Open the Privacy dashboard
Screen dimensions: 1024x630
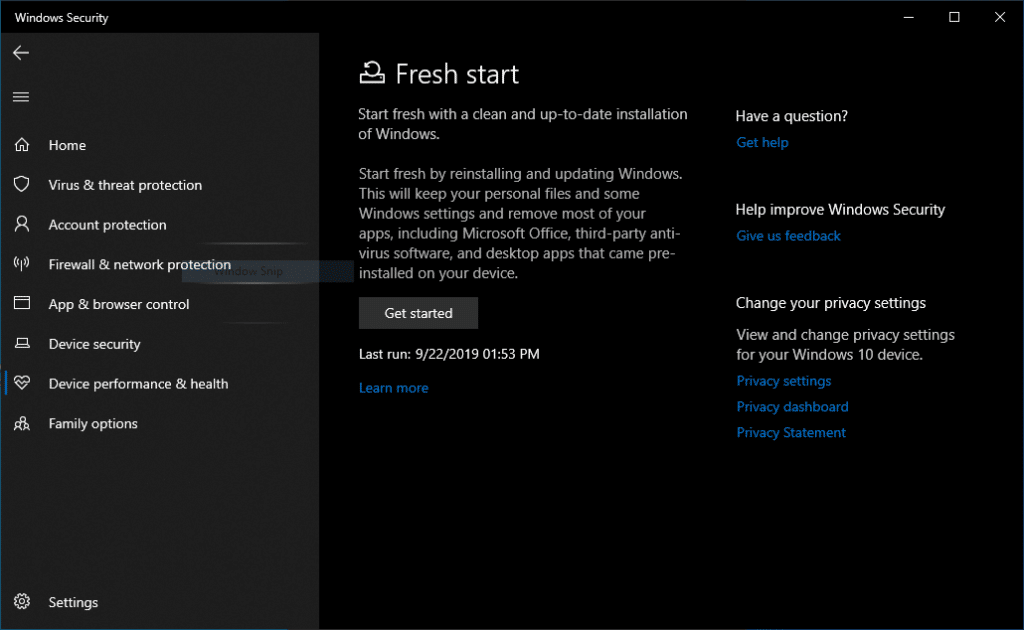[x=792, y=406]
